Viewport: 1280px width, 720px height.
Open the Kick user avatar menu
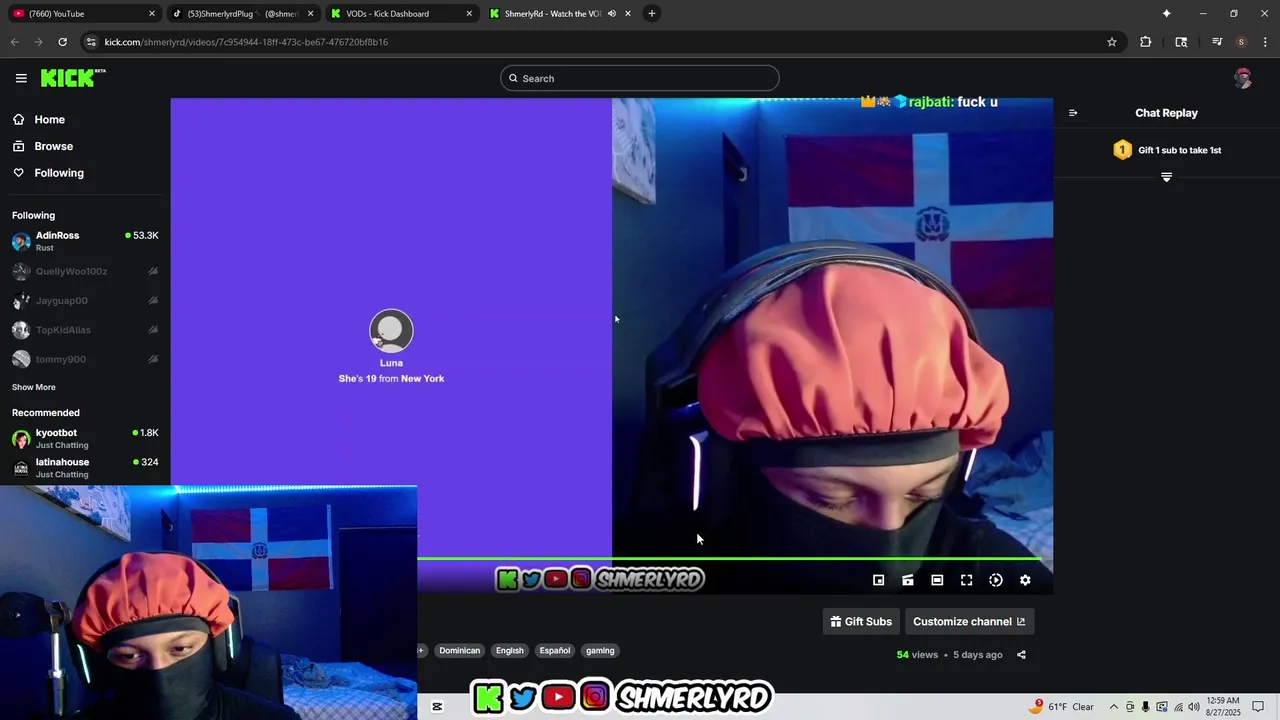click(1243, 79)
